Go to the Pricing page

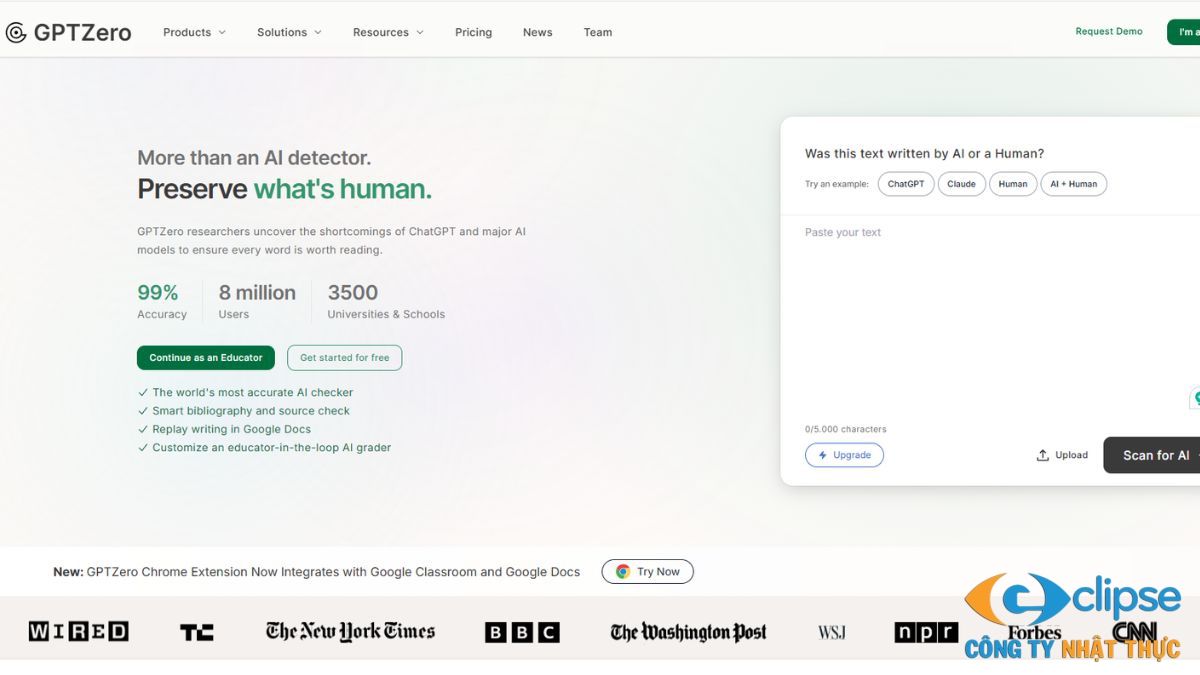pos(473,32)
